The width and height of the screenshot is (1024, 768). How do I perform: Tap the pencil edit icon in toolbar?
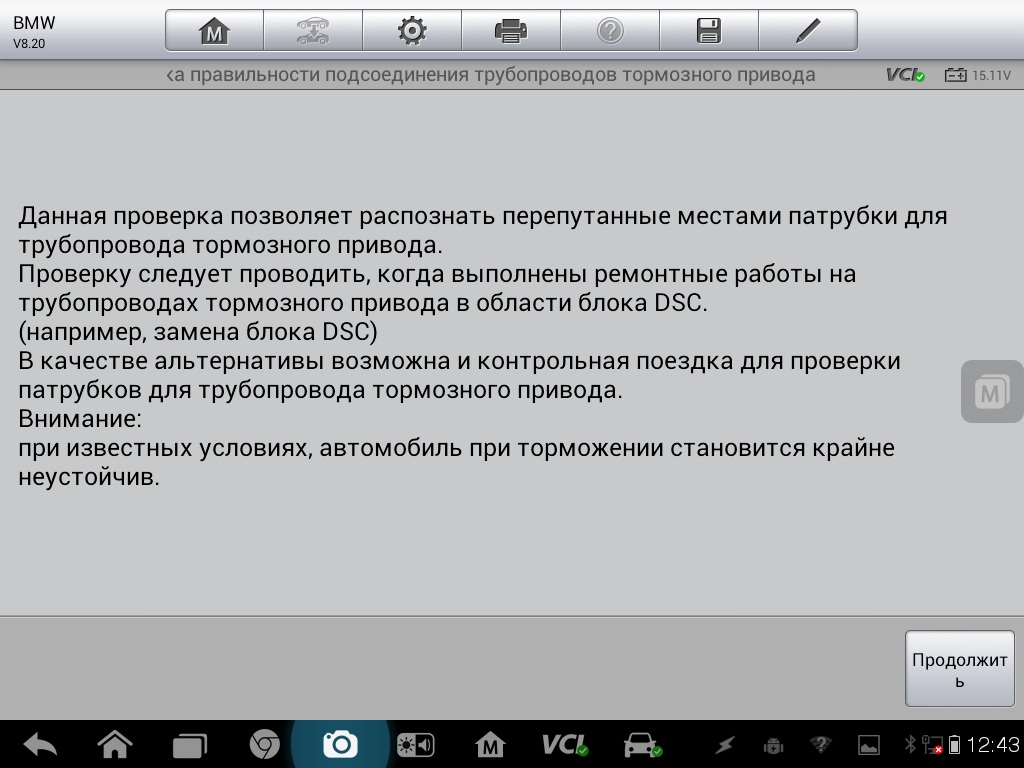point(807,31)
